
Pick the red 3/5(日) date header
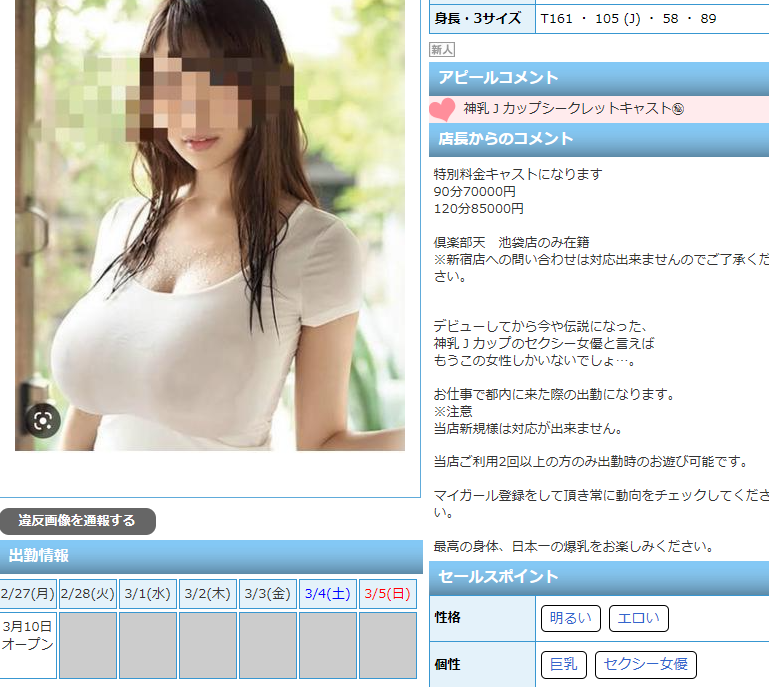point(388,594)
